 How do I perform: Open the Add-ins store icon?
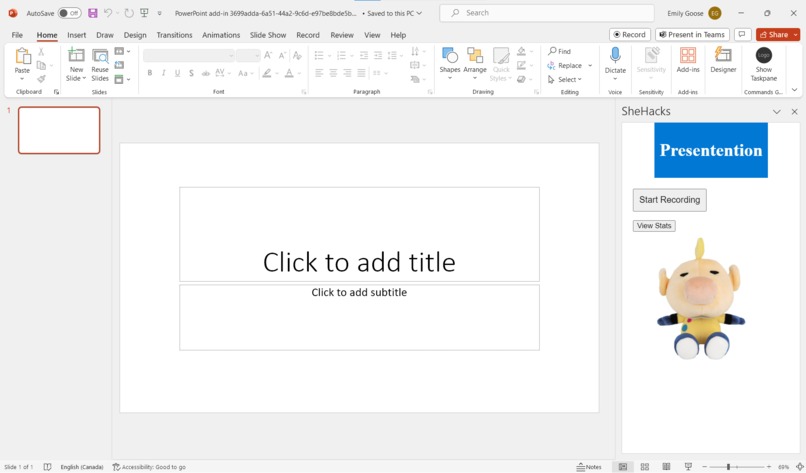click(x=688, y=55)
